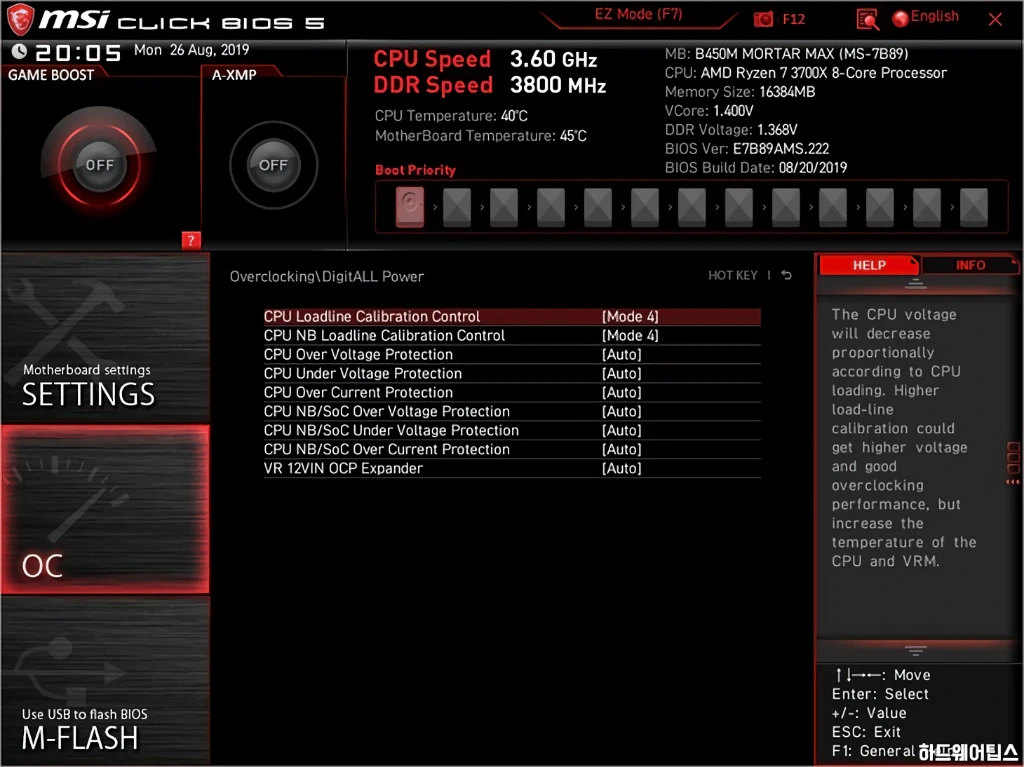The image size is (1024, 767).
Task: Click the Overclocking\DigitALL Power breadcrumb
Action: pyautogui.click(x=327, y=276)
